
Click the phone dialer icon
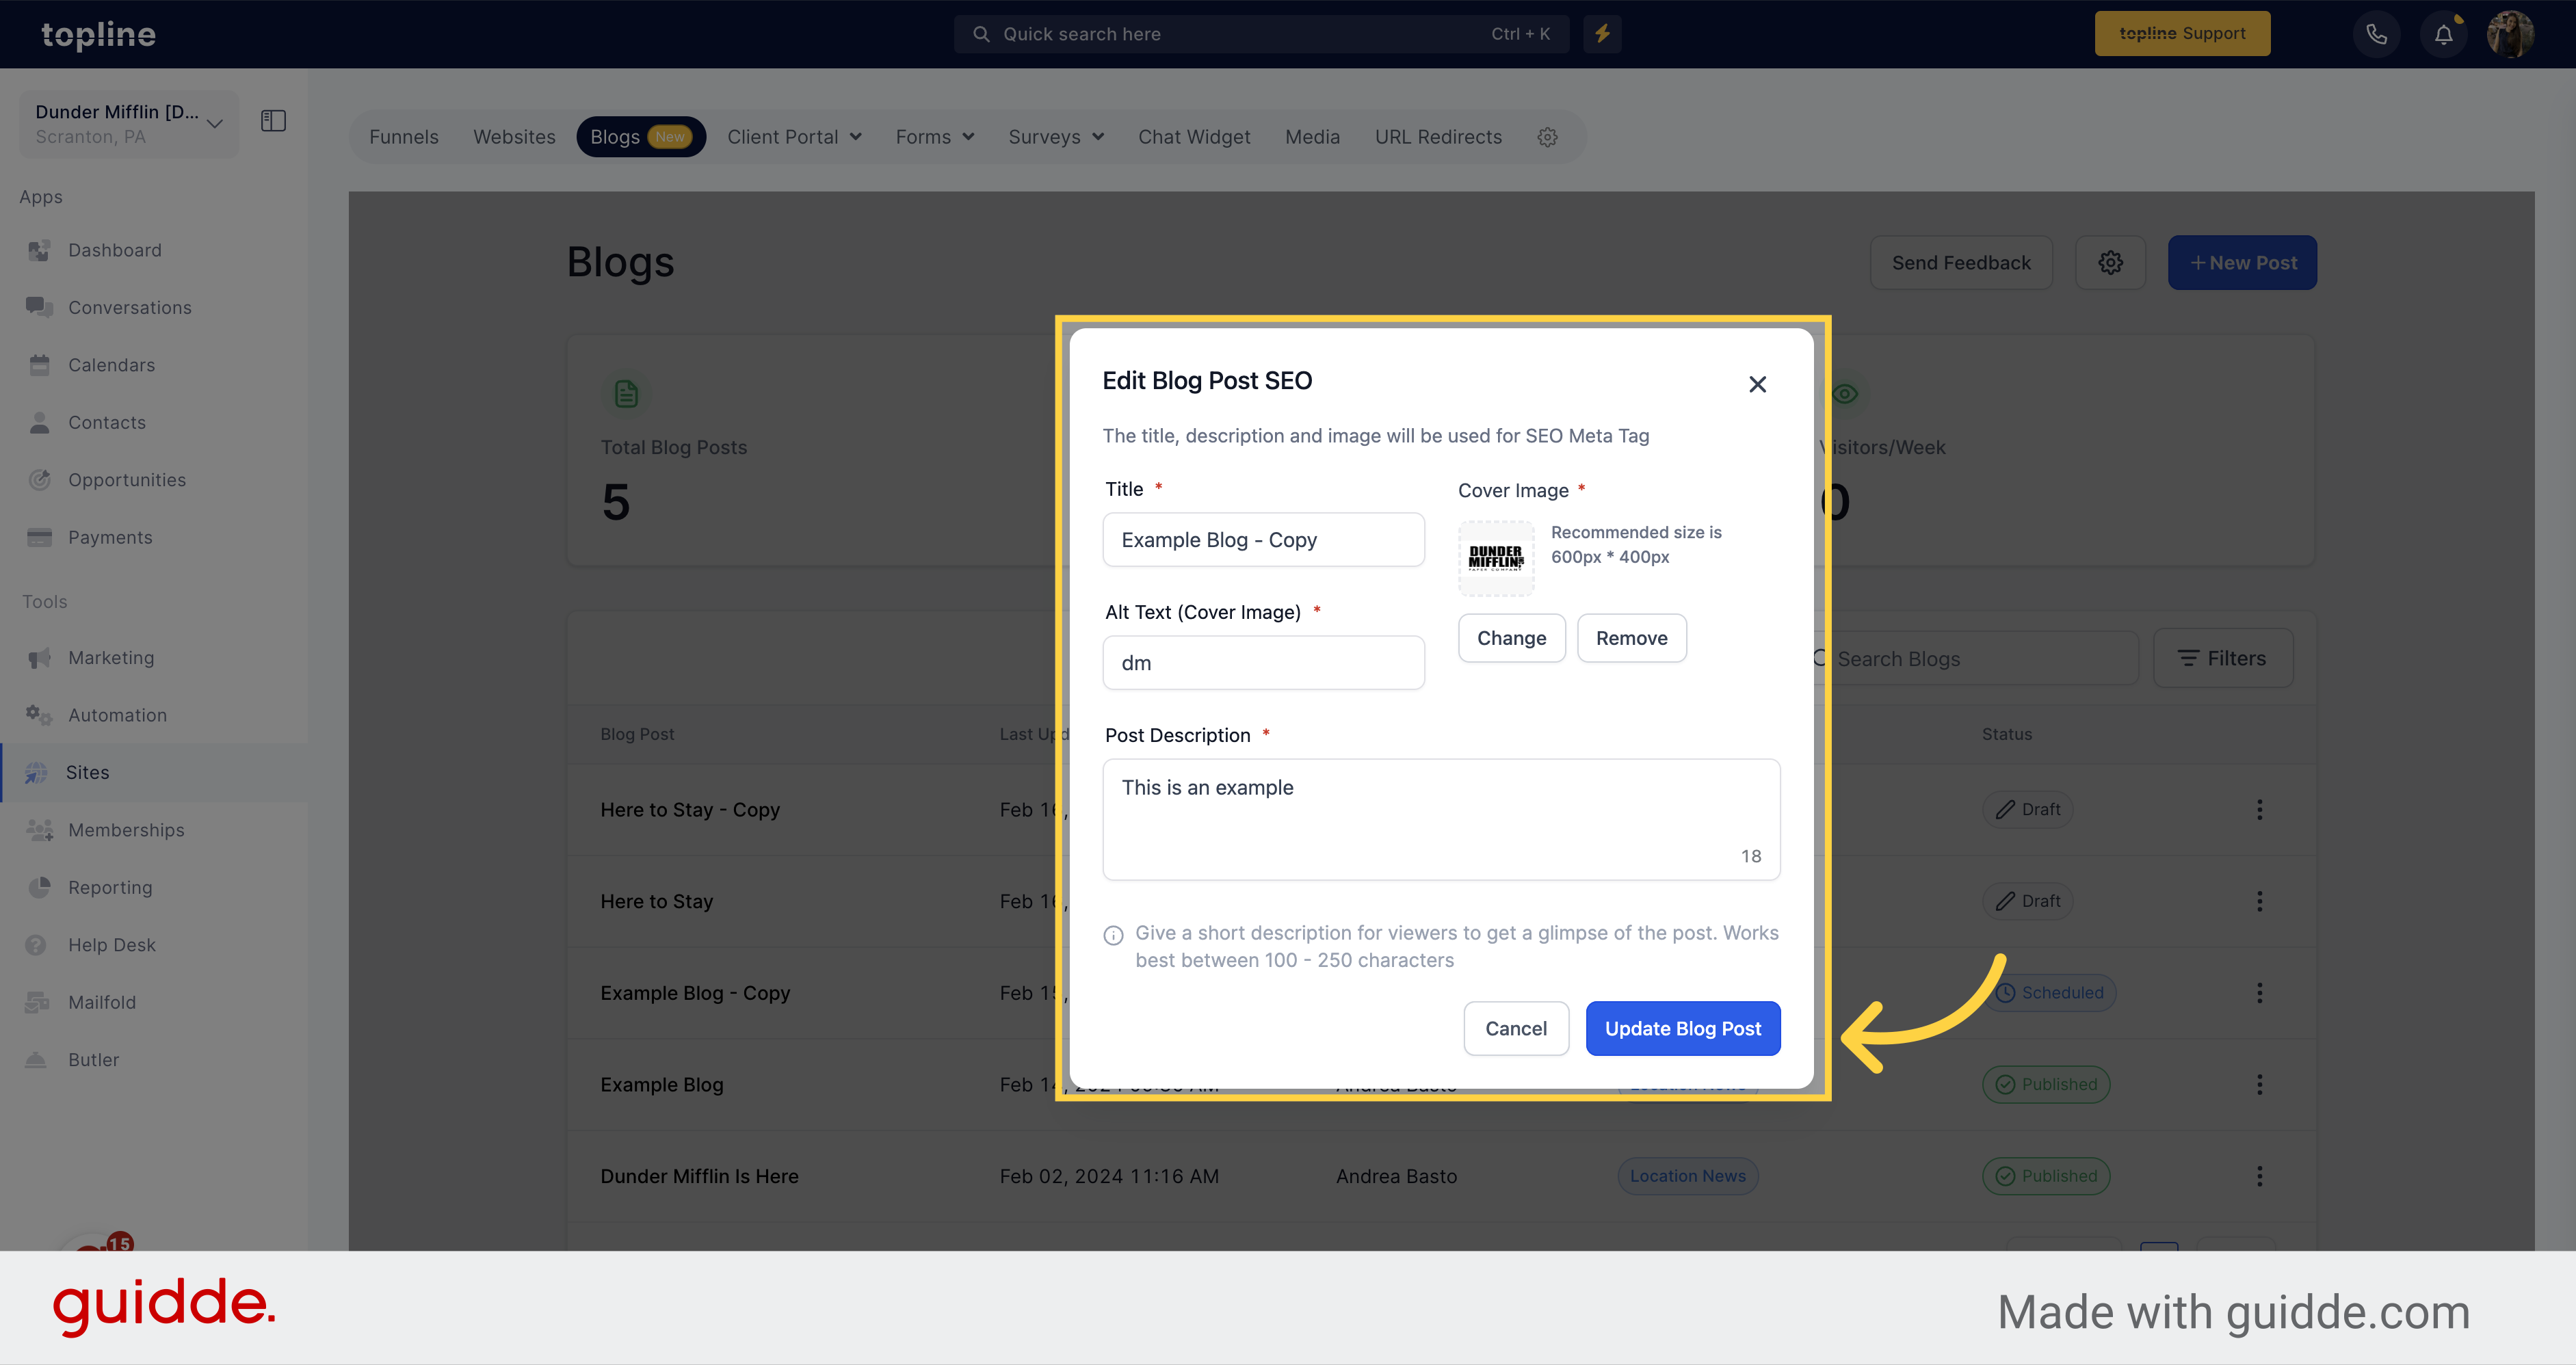point(2377,34)
